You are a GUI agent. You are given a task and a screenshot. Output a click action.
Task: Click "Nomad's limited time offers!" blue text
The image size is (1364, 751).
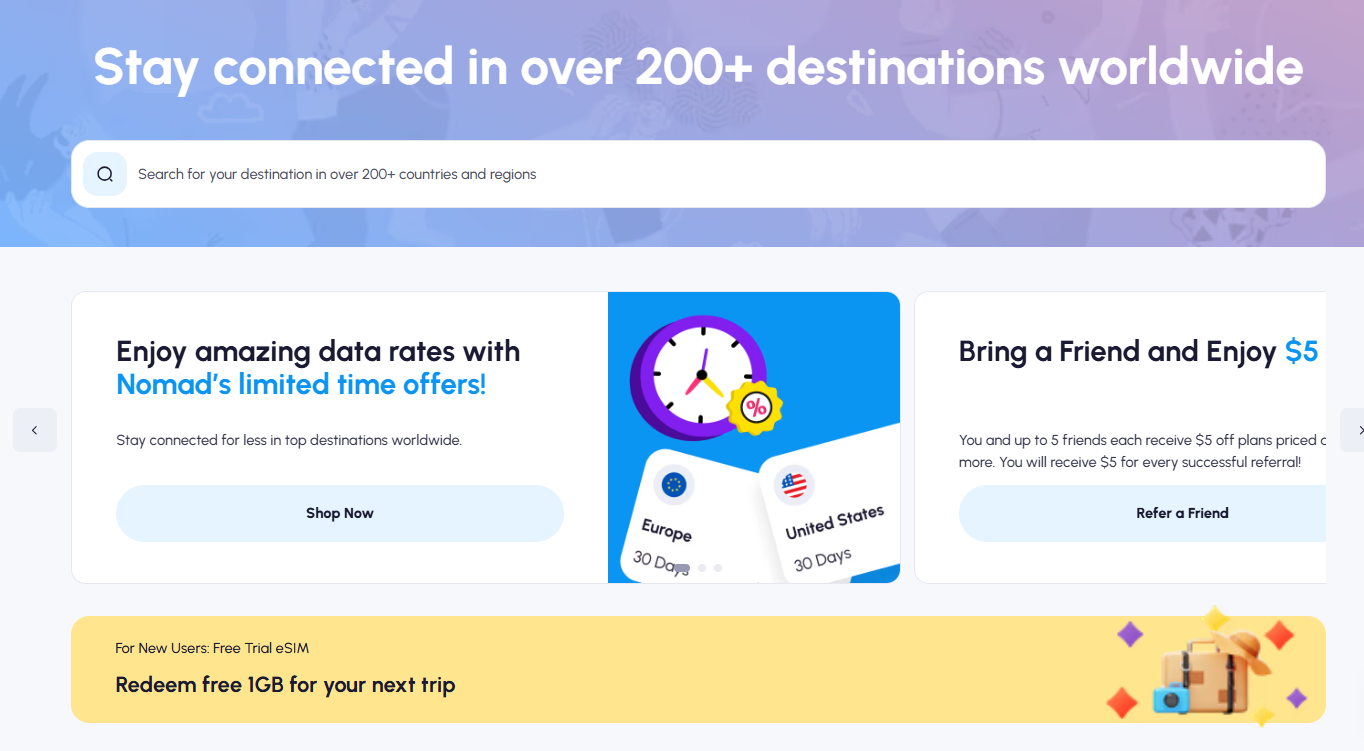coord(301,384)
